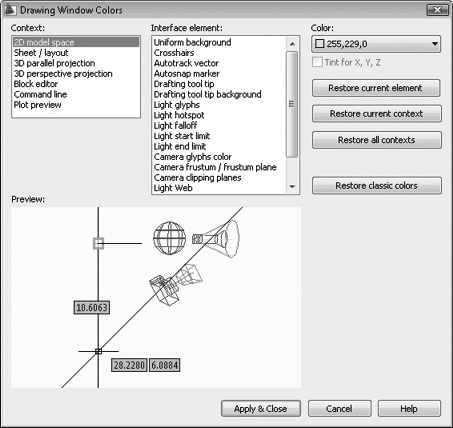
Task: Click the spotlight cone glyph in preview
Action: tap(216, 239)
